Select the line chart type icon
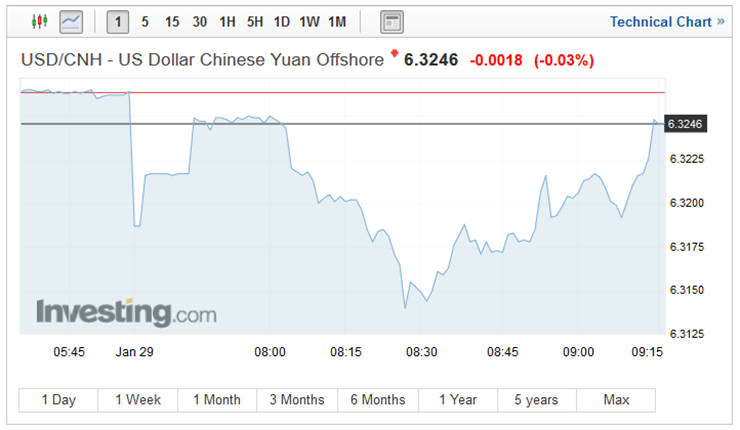Viewport: 740px width, 430px height. [70, 21]
